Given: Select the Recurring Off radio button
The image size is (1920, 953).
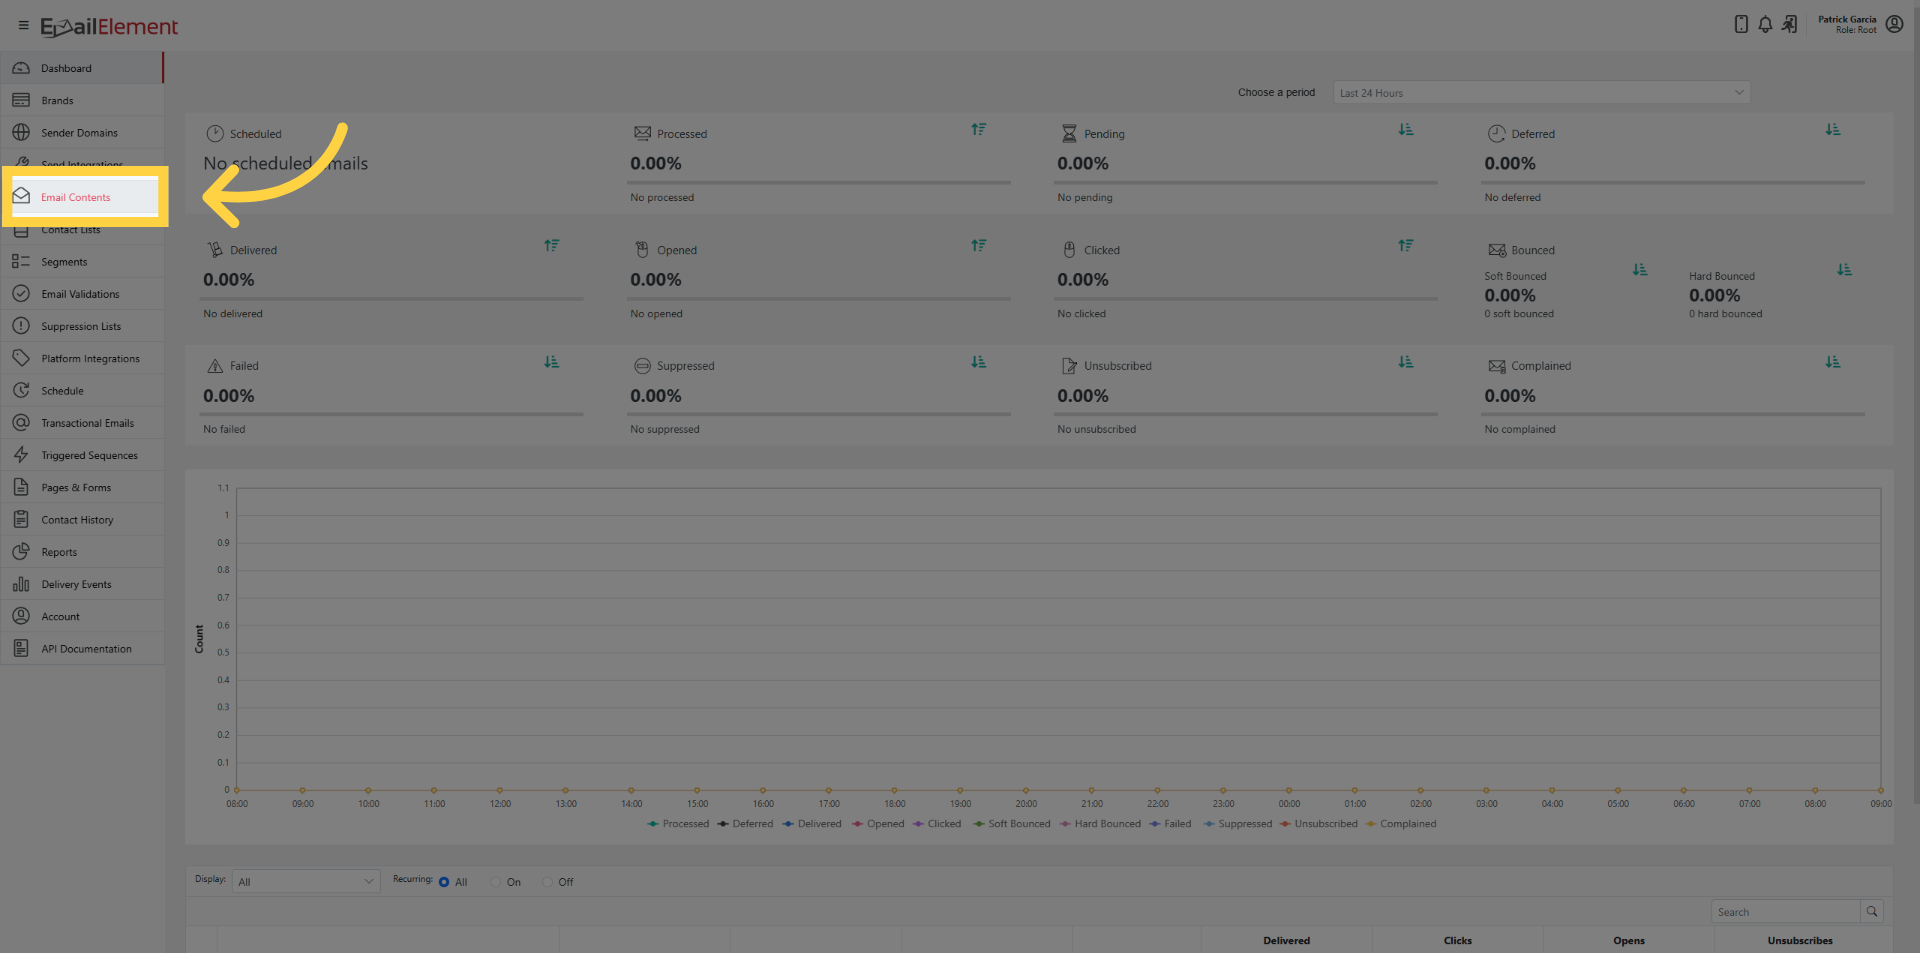Looking at the screenshot, I should click(547, 882).
